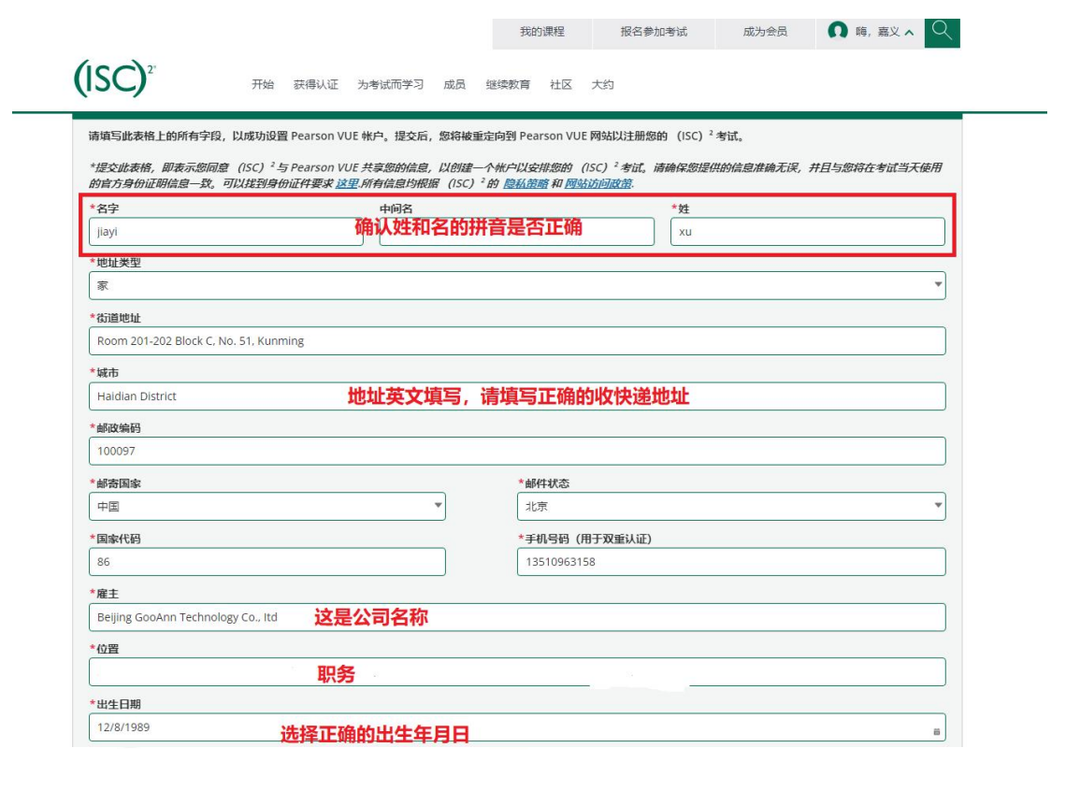Click the (ISC)² logo
Viewport: 1080px width, 791px height.
coord(114,78)
